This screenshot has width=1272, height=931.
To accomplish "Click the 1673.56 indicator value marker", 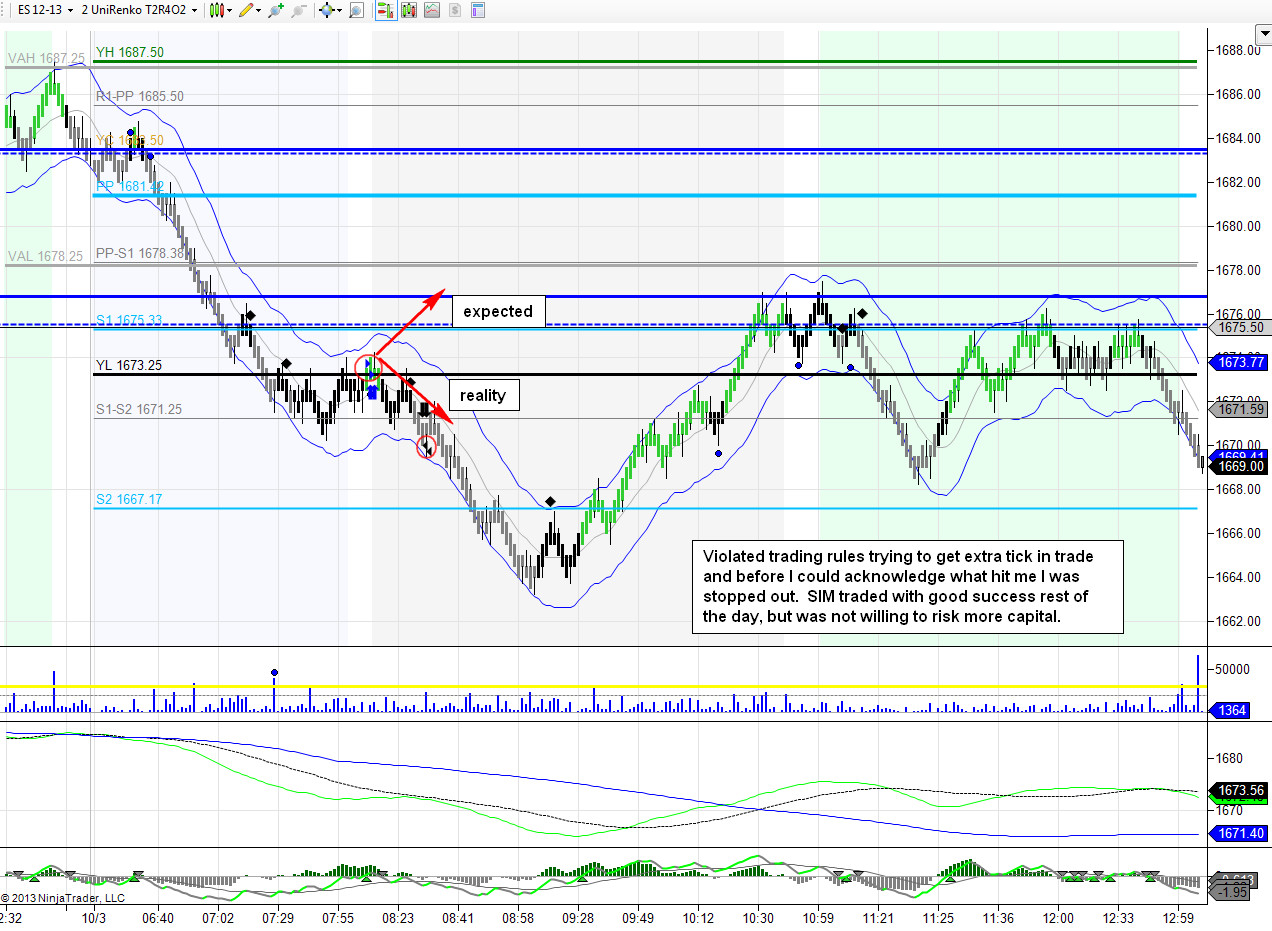I will (1239, 790).
